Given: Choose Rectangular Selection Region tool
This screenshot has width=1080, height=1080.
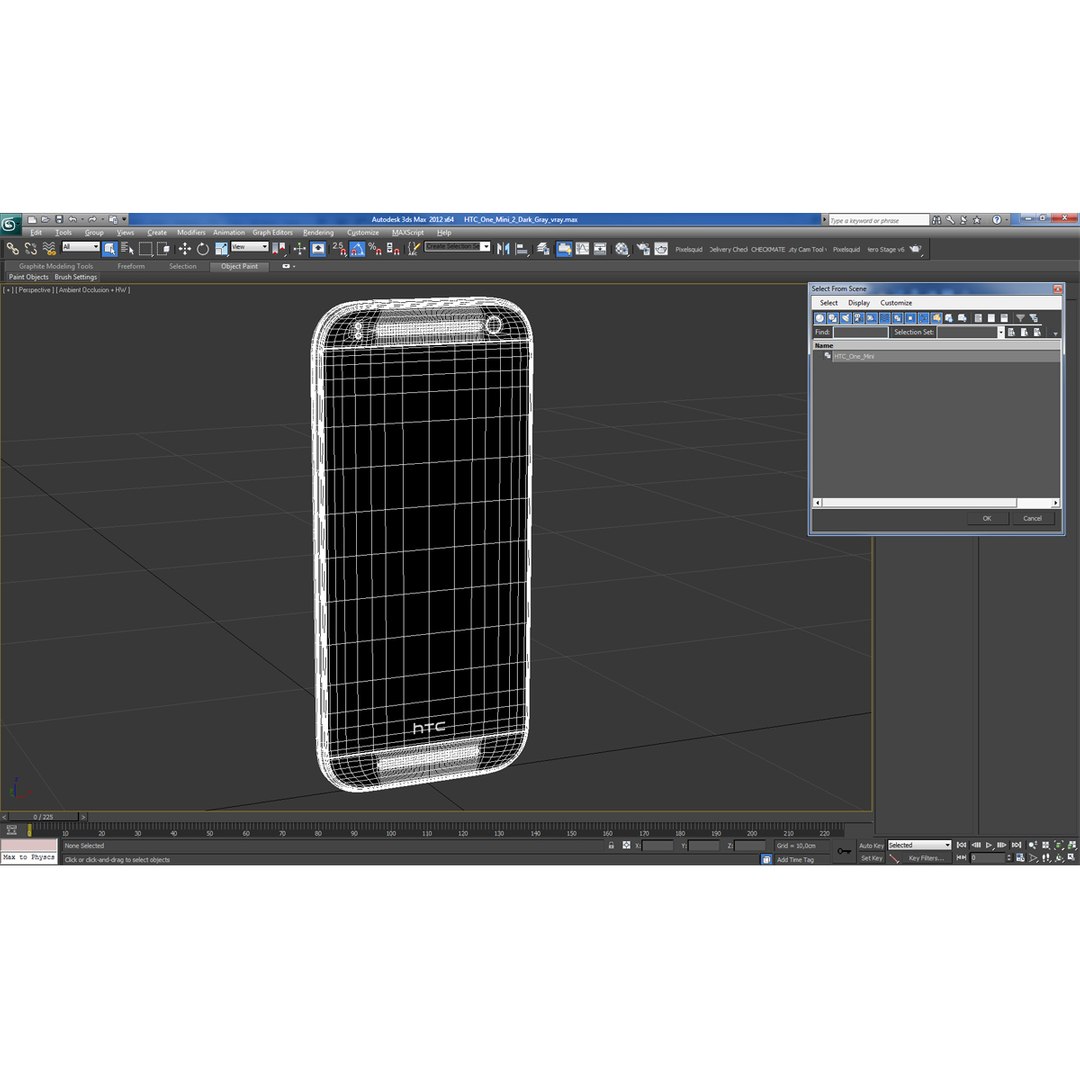Looking at the screenshot, I should [x=145, y=249].
